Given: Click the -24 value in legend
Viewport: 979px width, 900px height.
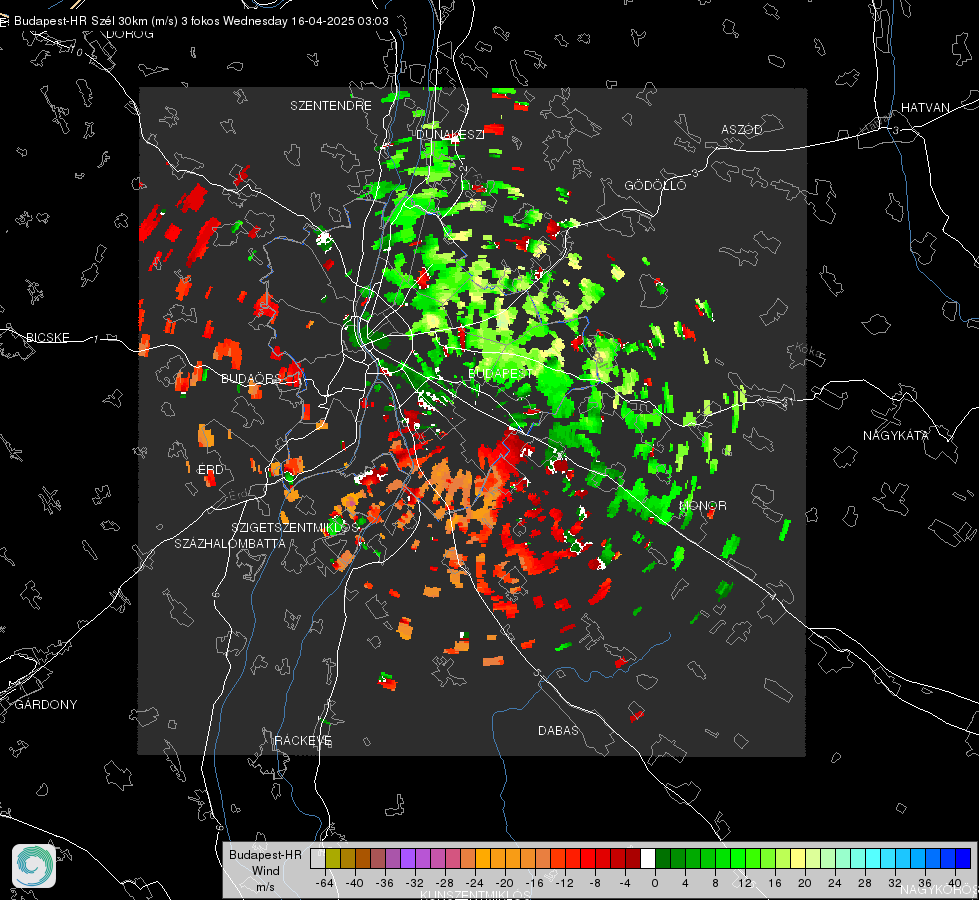Looking at the screenshot, I should pos(475,883).
